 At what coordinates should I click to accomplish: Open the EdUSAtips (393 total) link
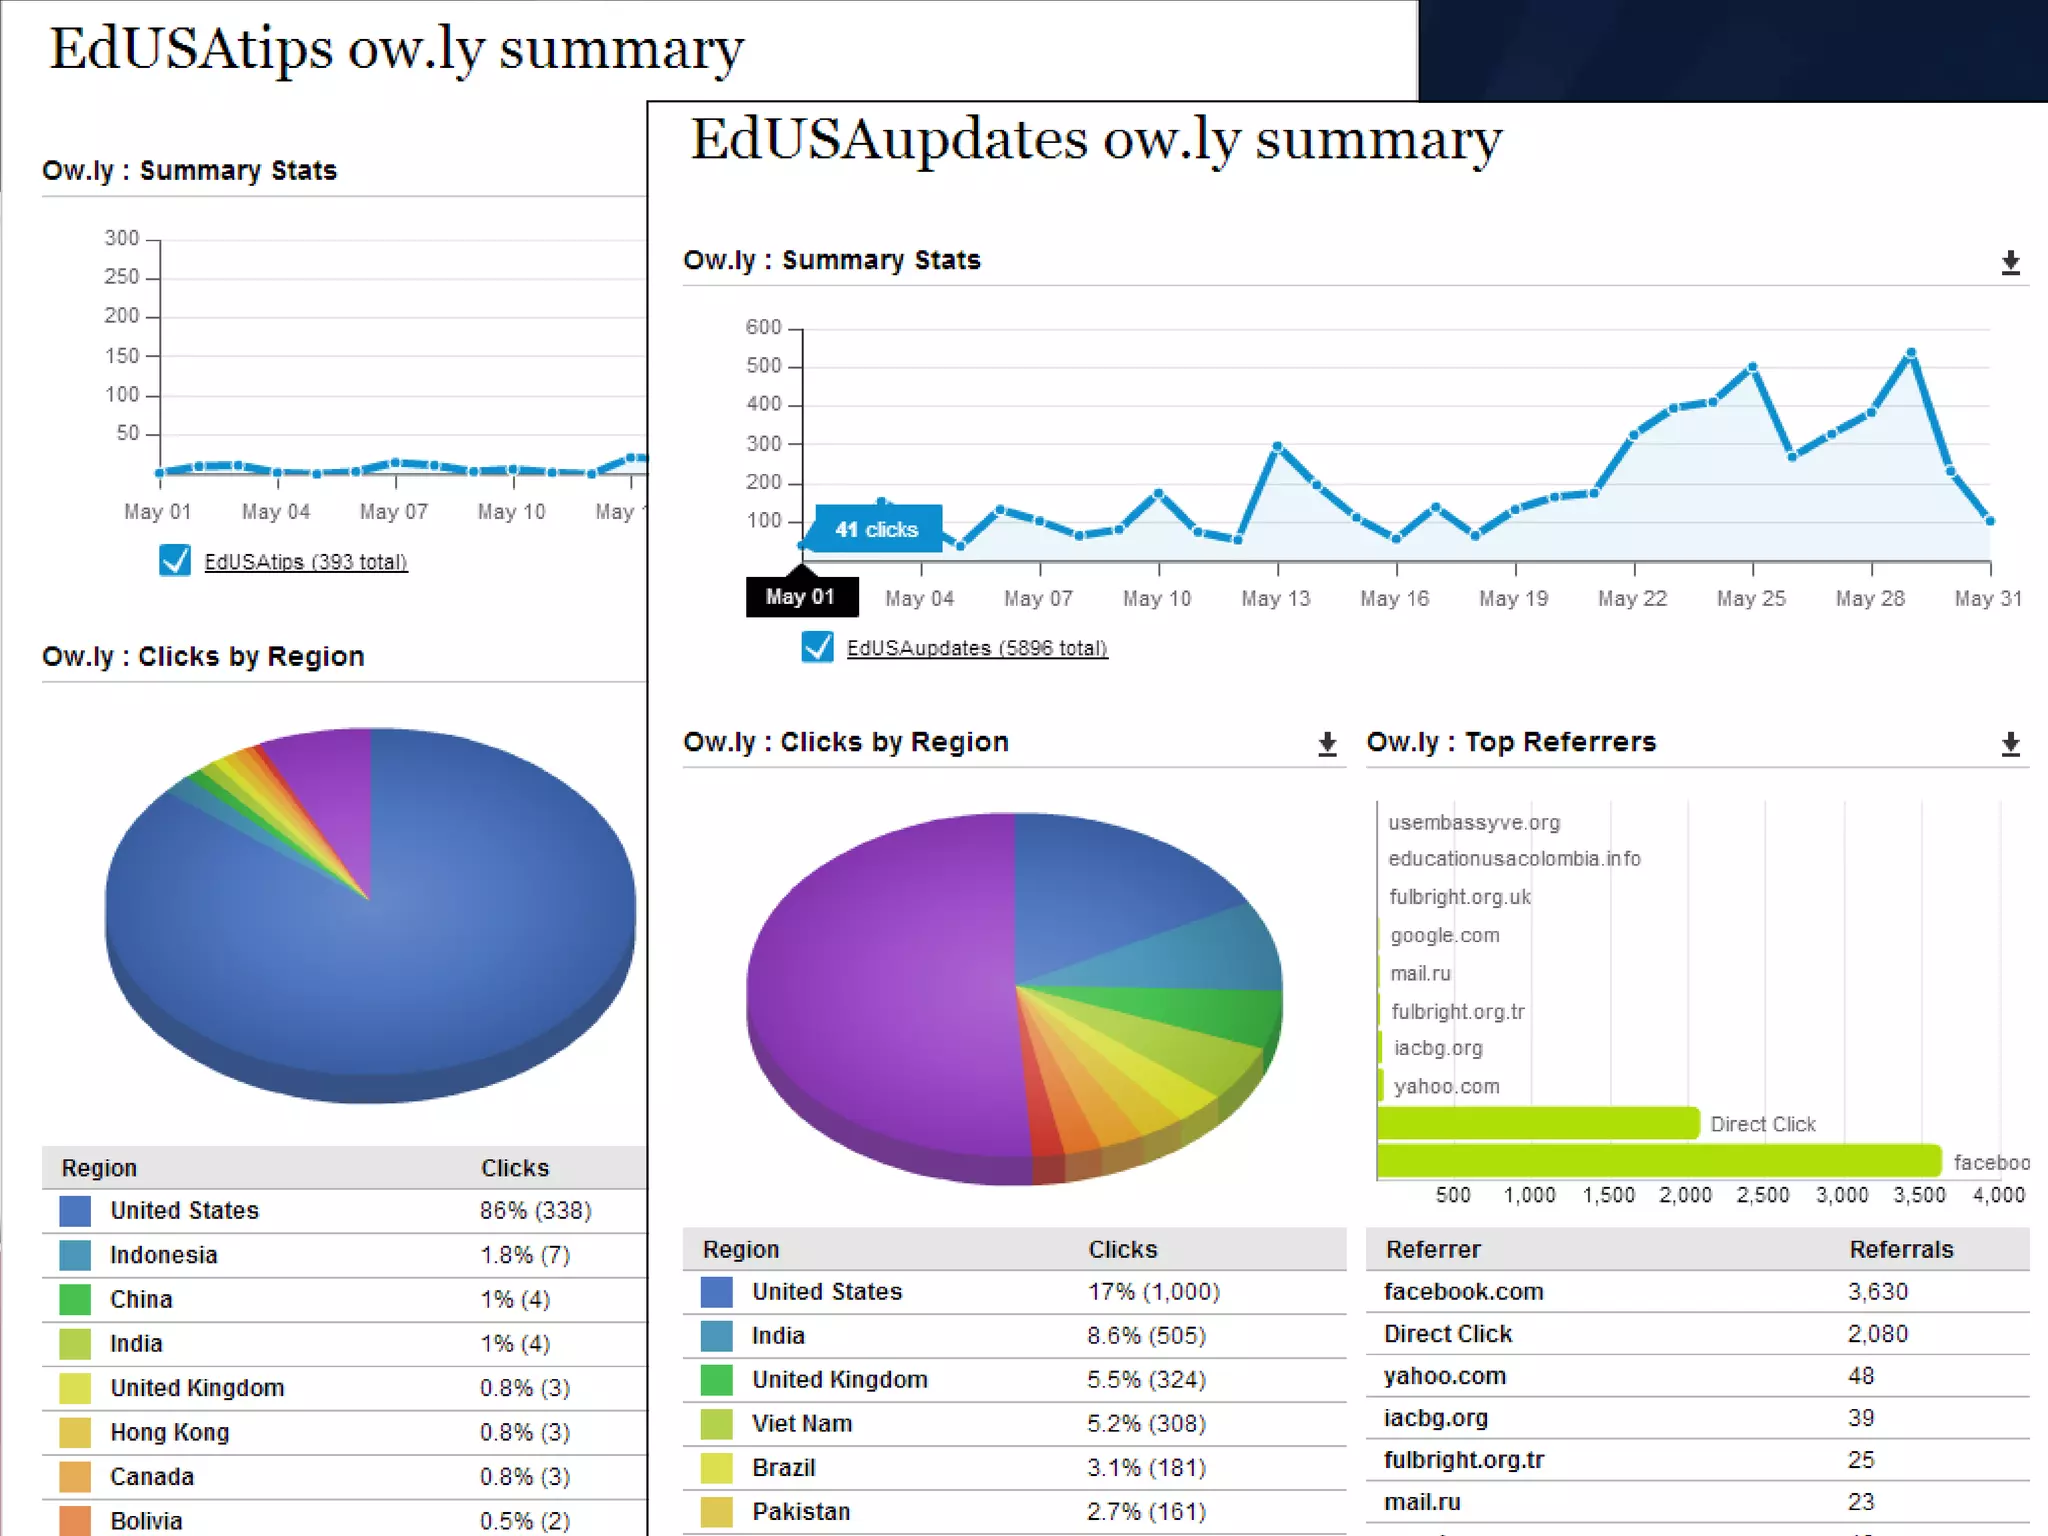pyautogui.click(x=305, y=562)
